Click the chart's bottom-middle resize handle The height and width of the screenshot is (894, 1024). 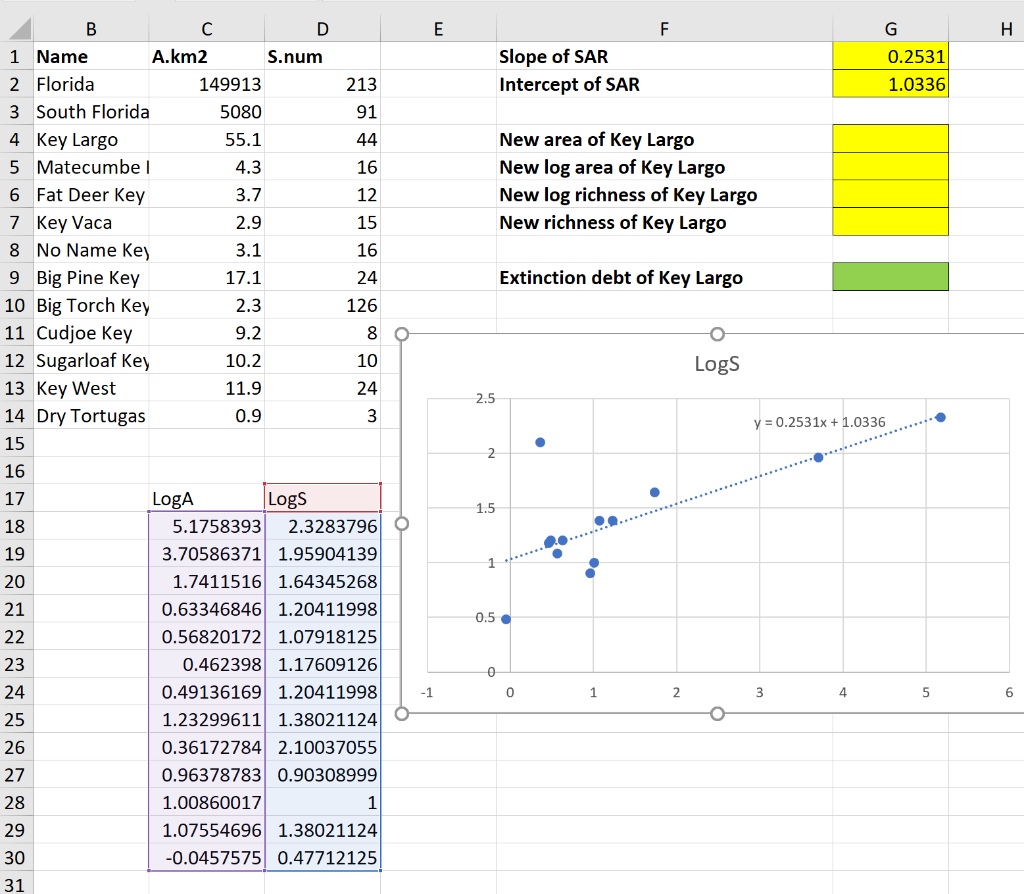point(716,713)
